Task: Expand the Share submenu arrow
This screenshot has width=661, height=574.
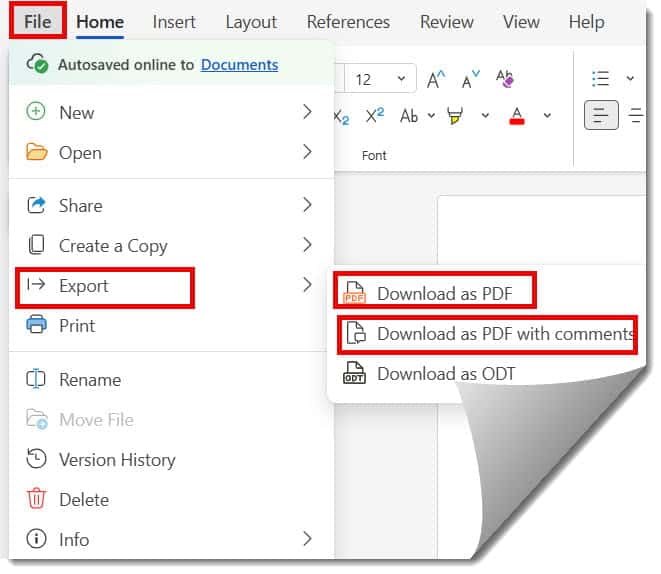Action: click(307, 205)
